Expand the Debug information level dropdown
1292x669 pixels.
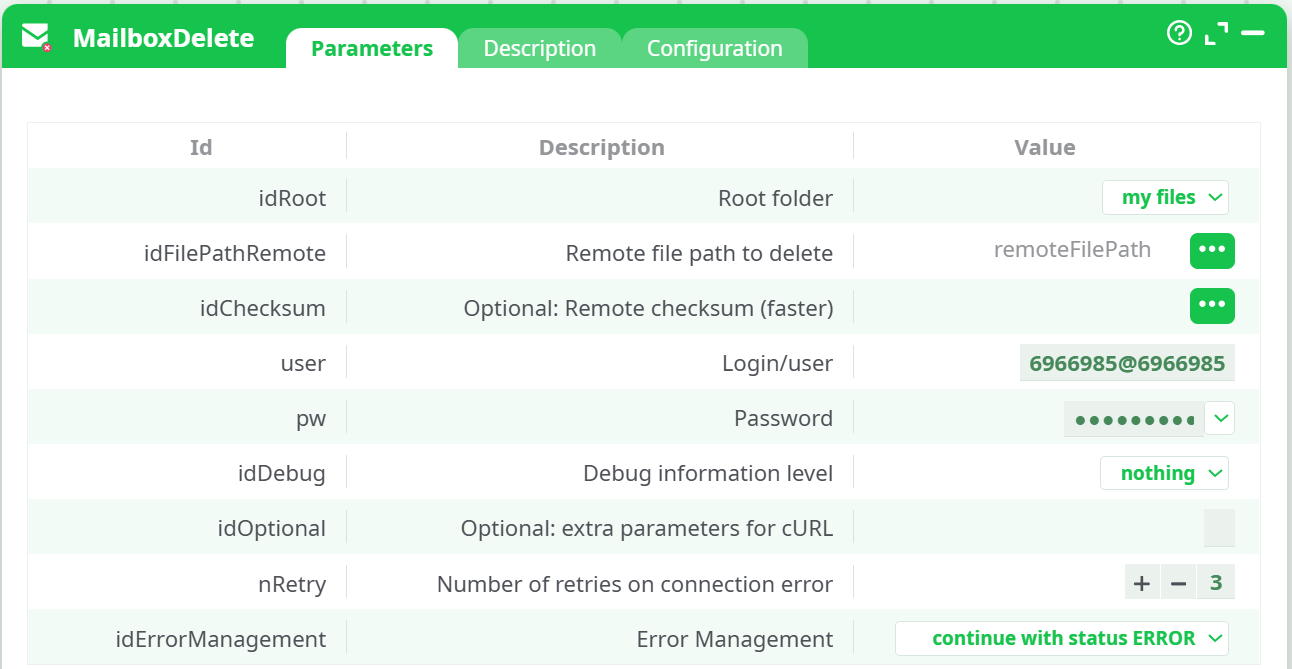(x=1164, y=473)
